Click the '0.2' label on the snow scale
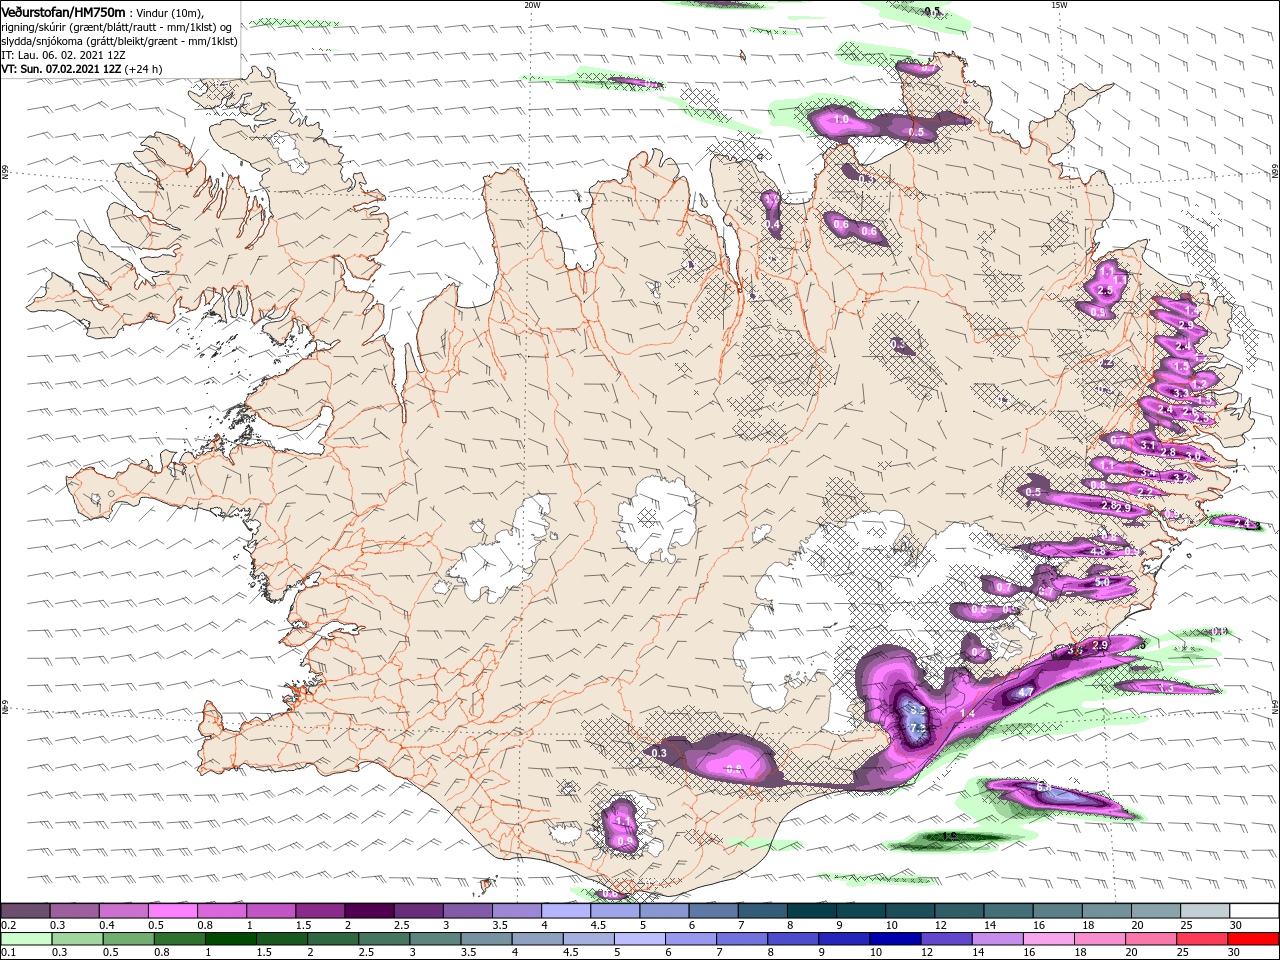 click(8, 925)
